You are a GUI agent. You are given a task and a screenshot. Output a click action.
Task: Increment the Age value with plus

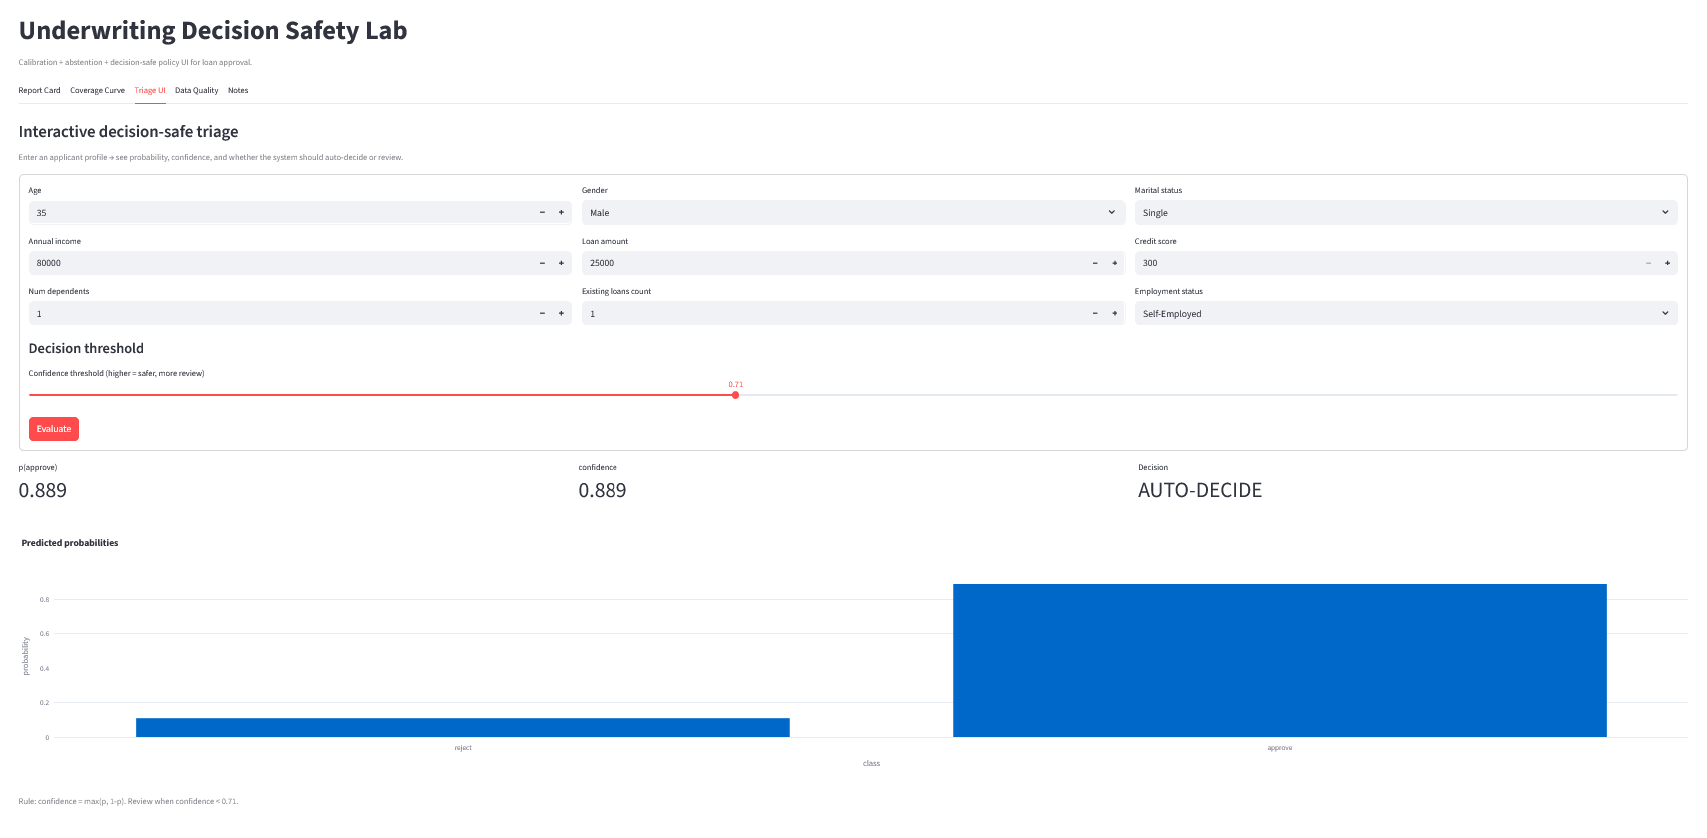point(561,213)
